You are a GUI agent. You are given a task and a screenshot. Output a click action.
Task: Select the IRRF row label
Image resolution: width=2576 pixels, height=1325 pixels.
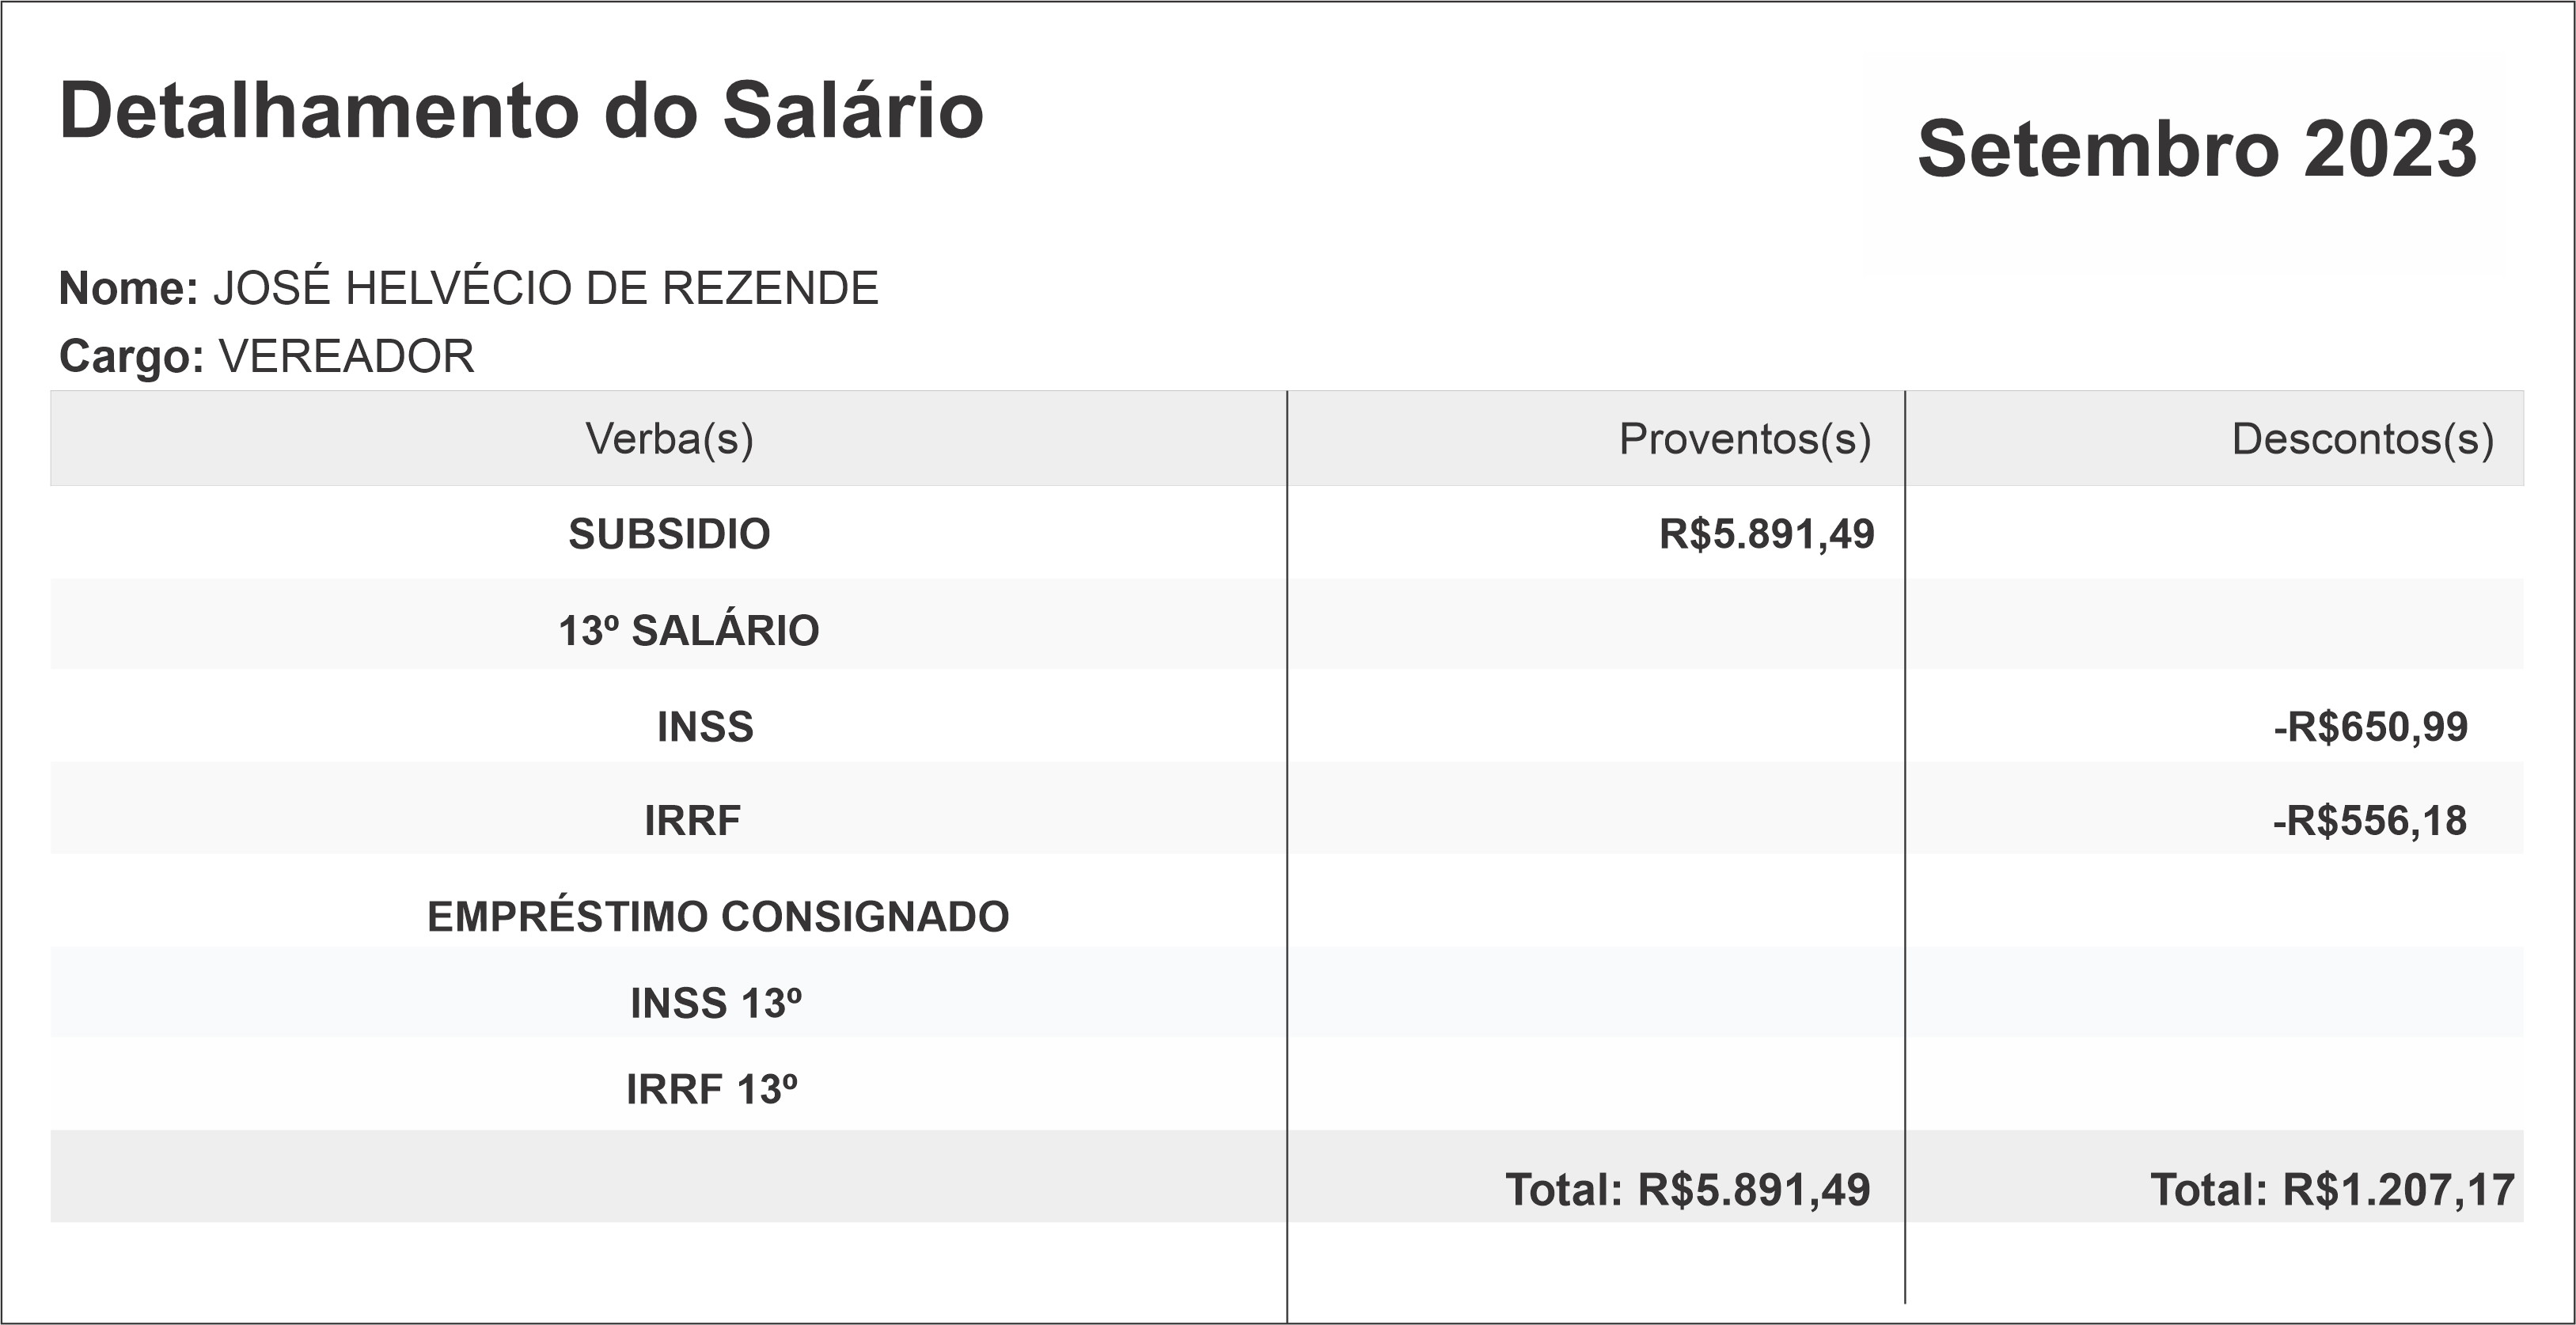pos(692,821)
